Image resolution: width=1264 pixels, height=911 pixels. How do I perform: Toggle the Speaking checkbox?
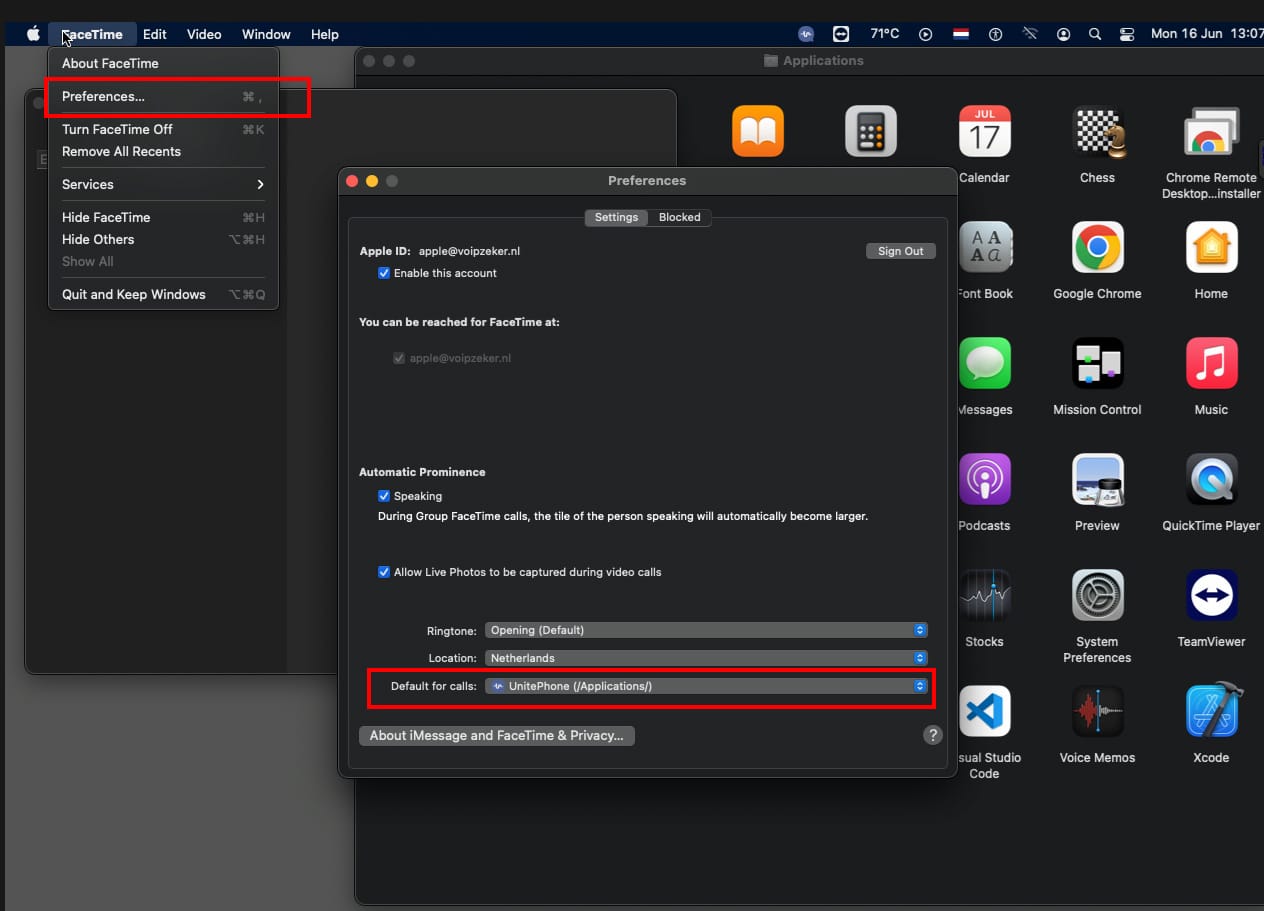tap(384, 496)
